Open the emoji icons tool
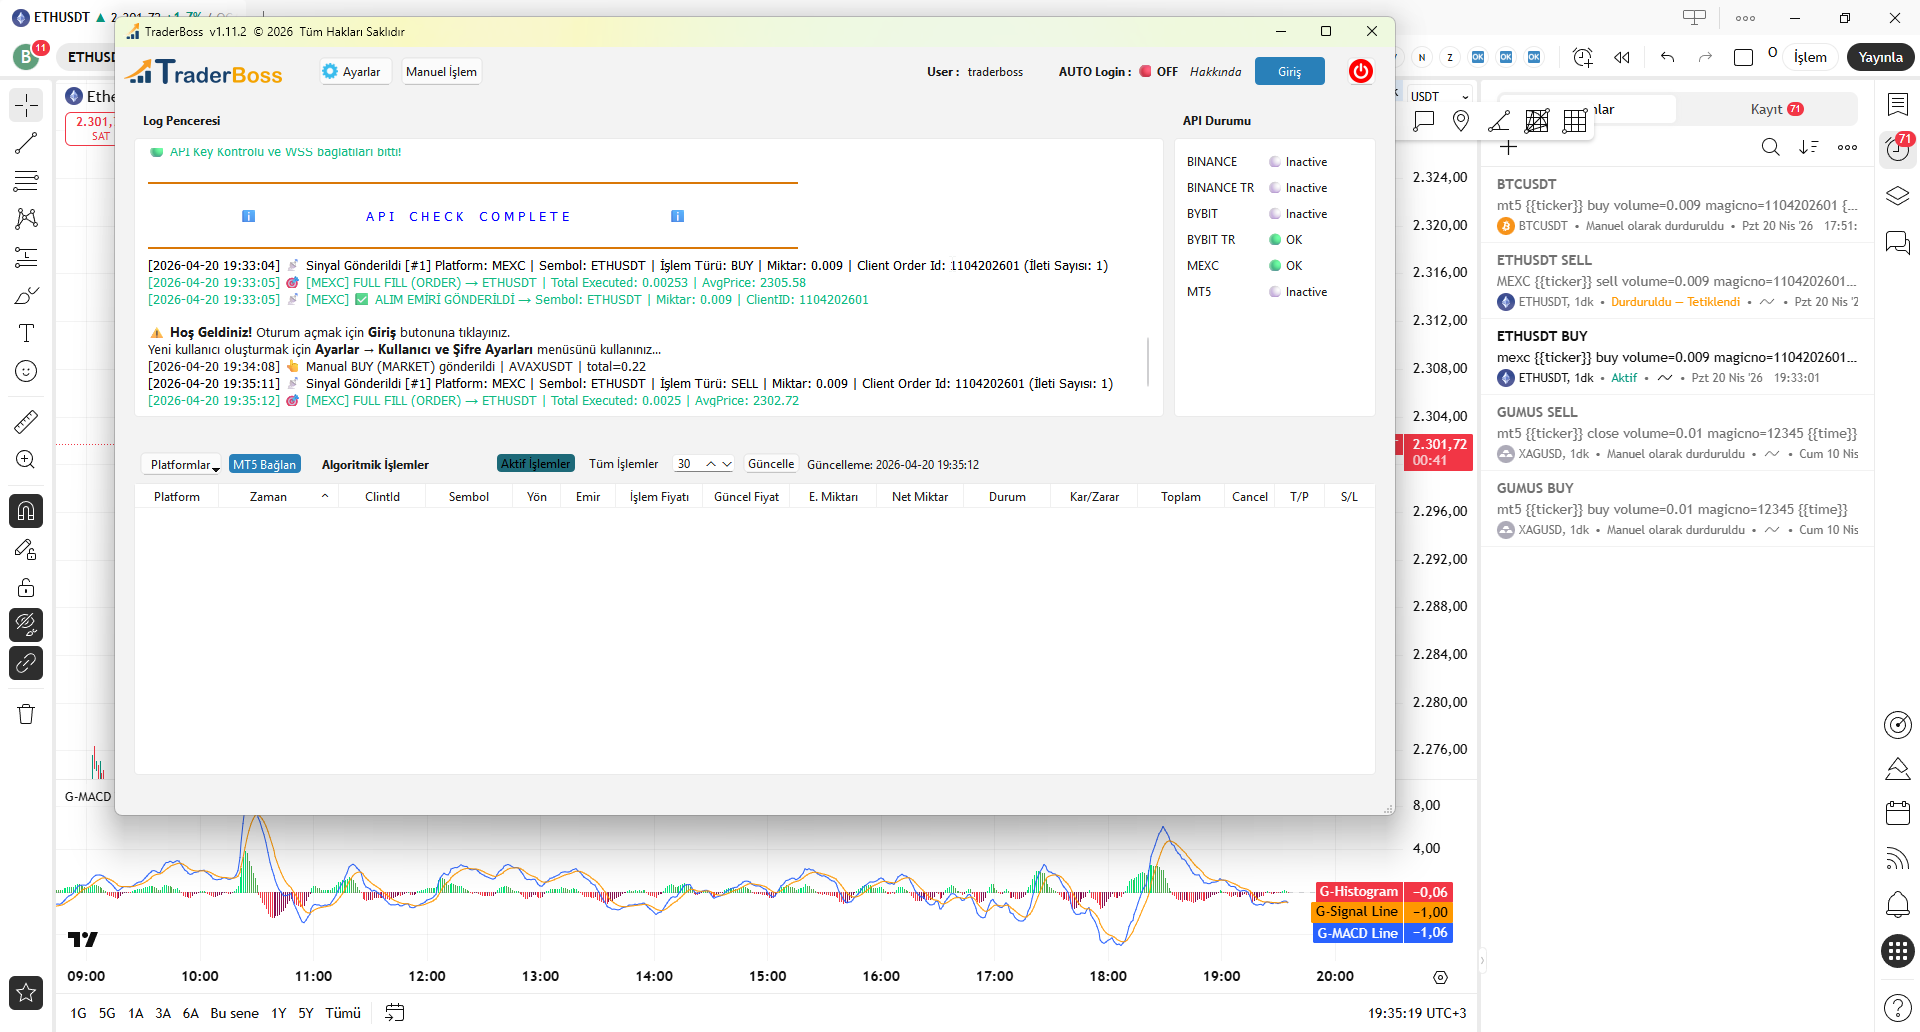Image resolution: width=1920 pixels, height=1032 pixels. 26,371
